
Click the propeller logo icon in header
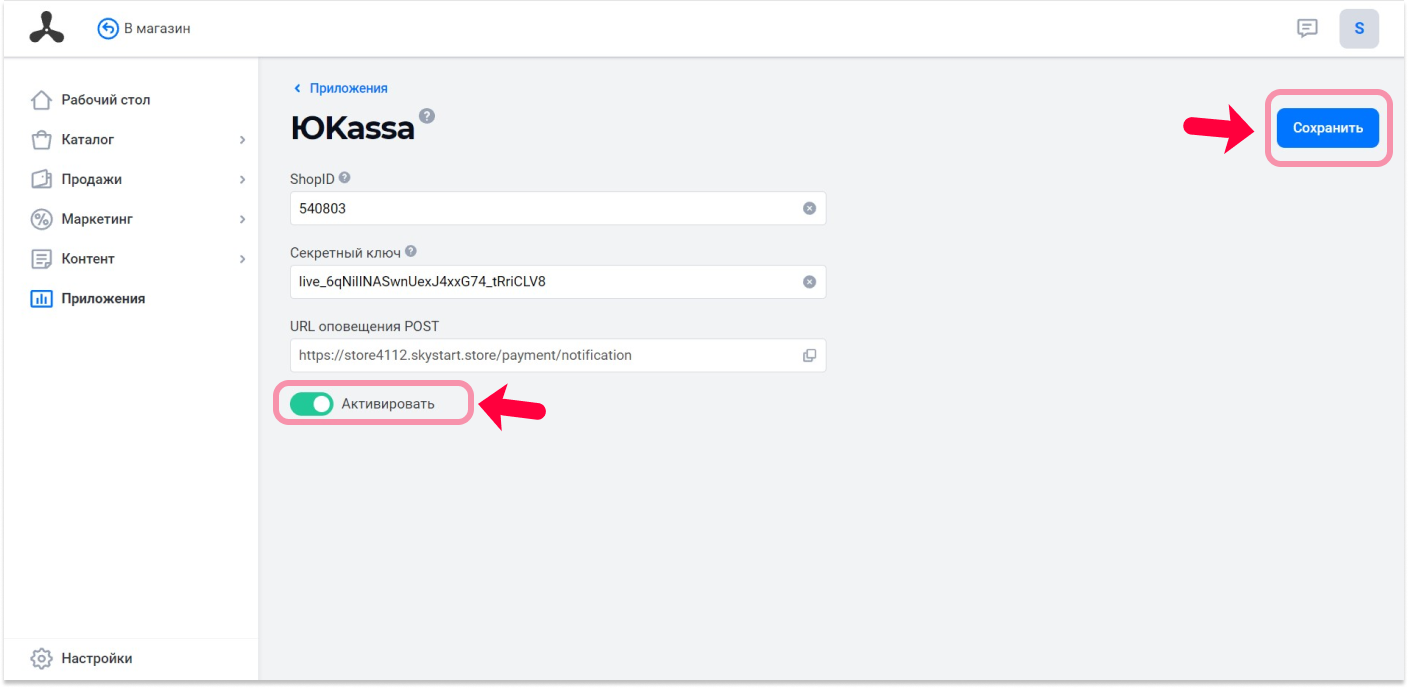(x=46, y=28)
